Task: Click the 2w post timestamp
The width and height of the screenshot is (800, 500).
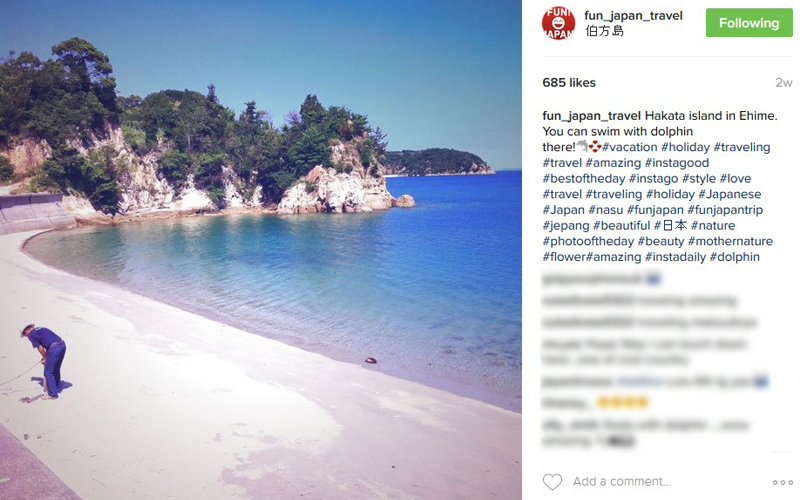Action: 784,83
